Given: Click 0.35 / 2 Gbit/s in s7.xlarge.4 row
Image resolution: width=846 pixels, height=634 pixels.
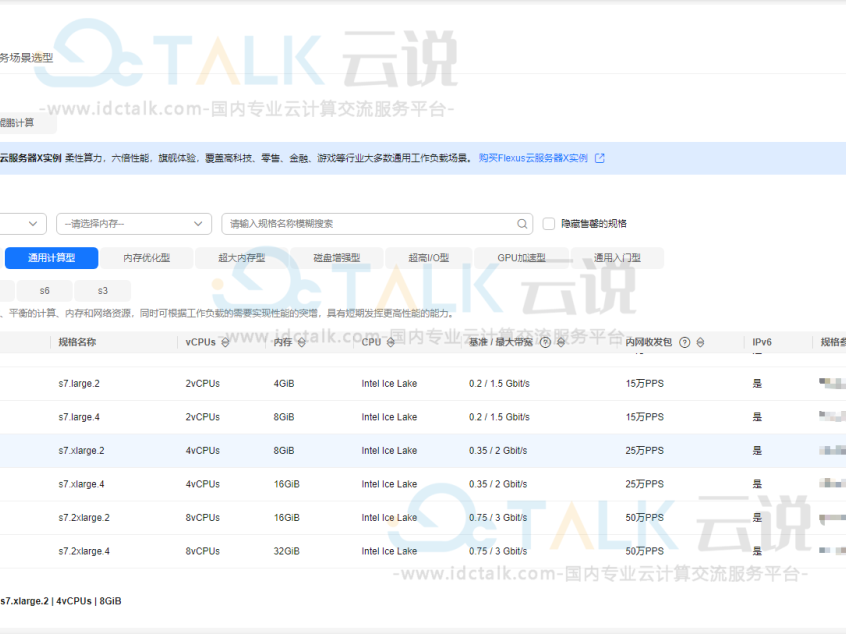Looking at the screenshot, I should tap(498, 484).
